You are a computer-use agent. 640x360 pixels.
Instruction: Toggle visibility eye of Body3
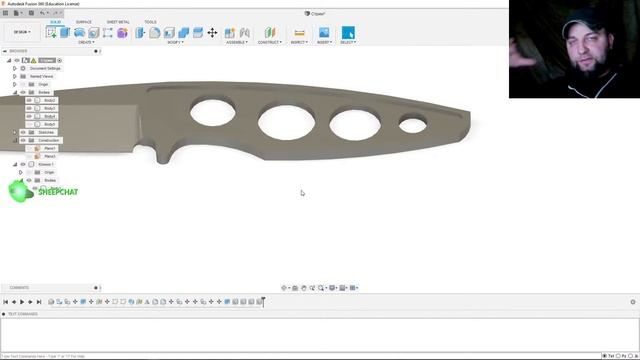click(x=29, y=108)
